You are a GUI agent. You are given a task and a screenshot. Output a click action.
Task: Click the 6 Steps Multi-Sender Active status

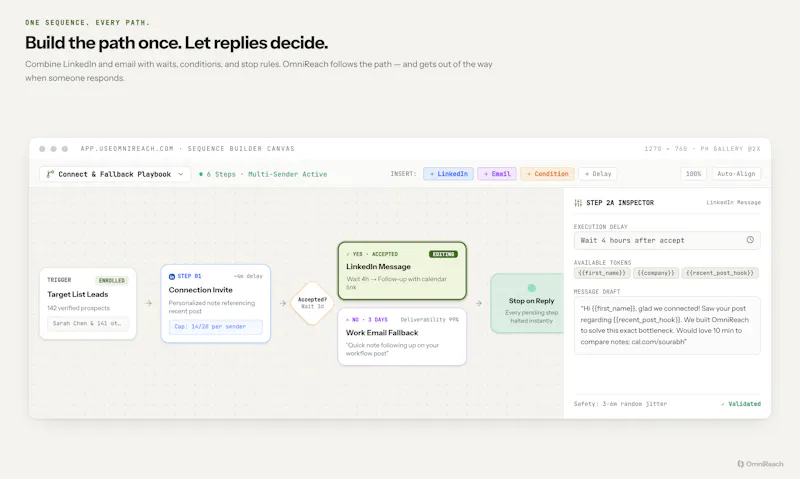pos(263,174)
